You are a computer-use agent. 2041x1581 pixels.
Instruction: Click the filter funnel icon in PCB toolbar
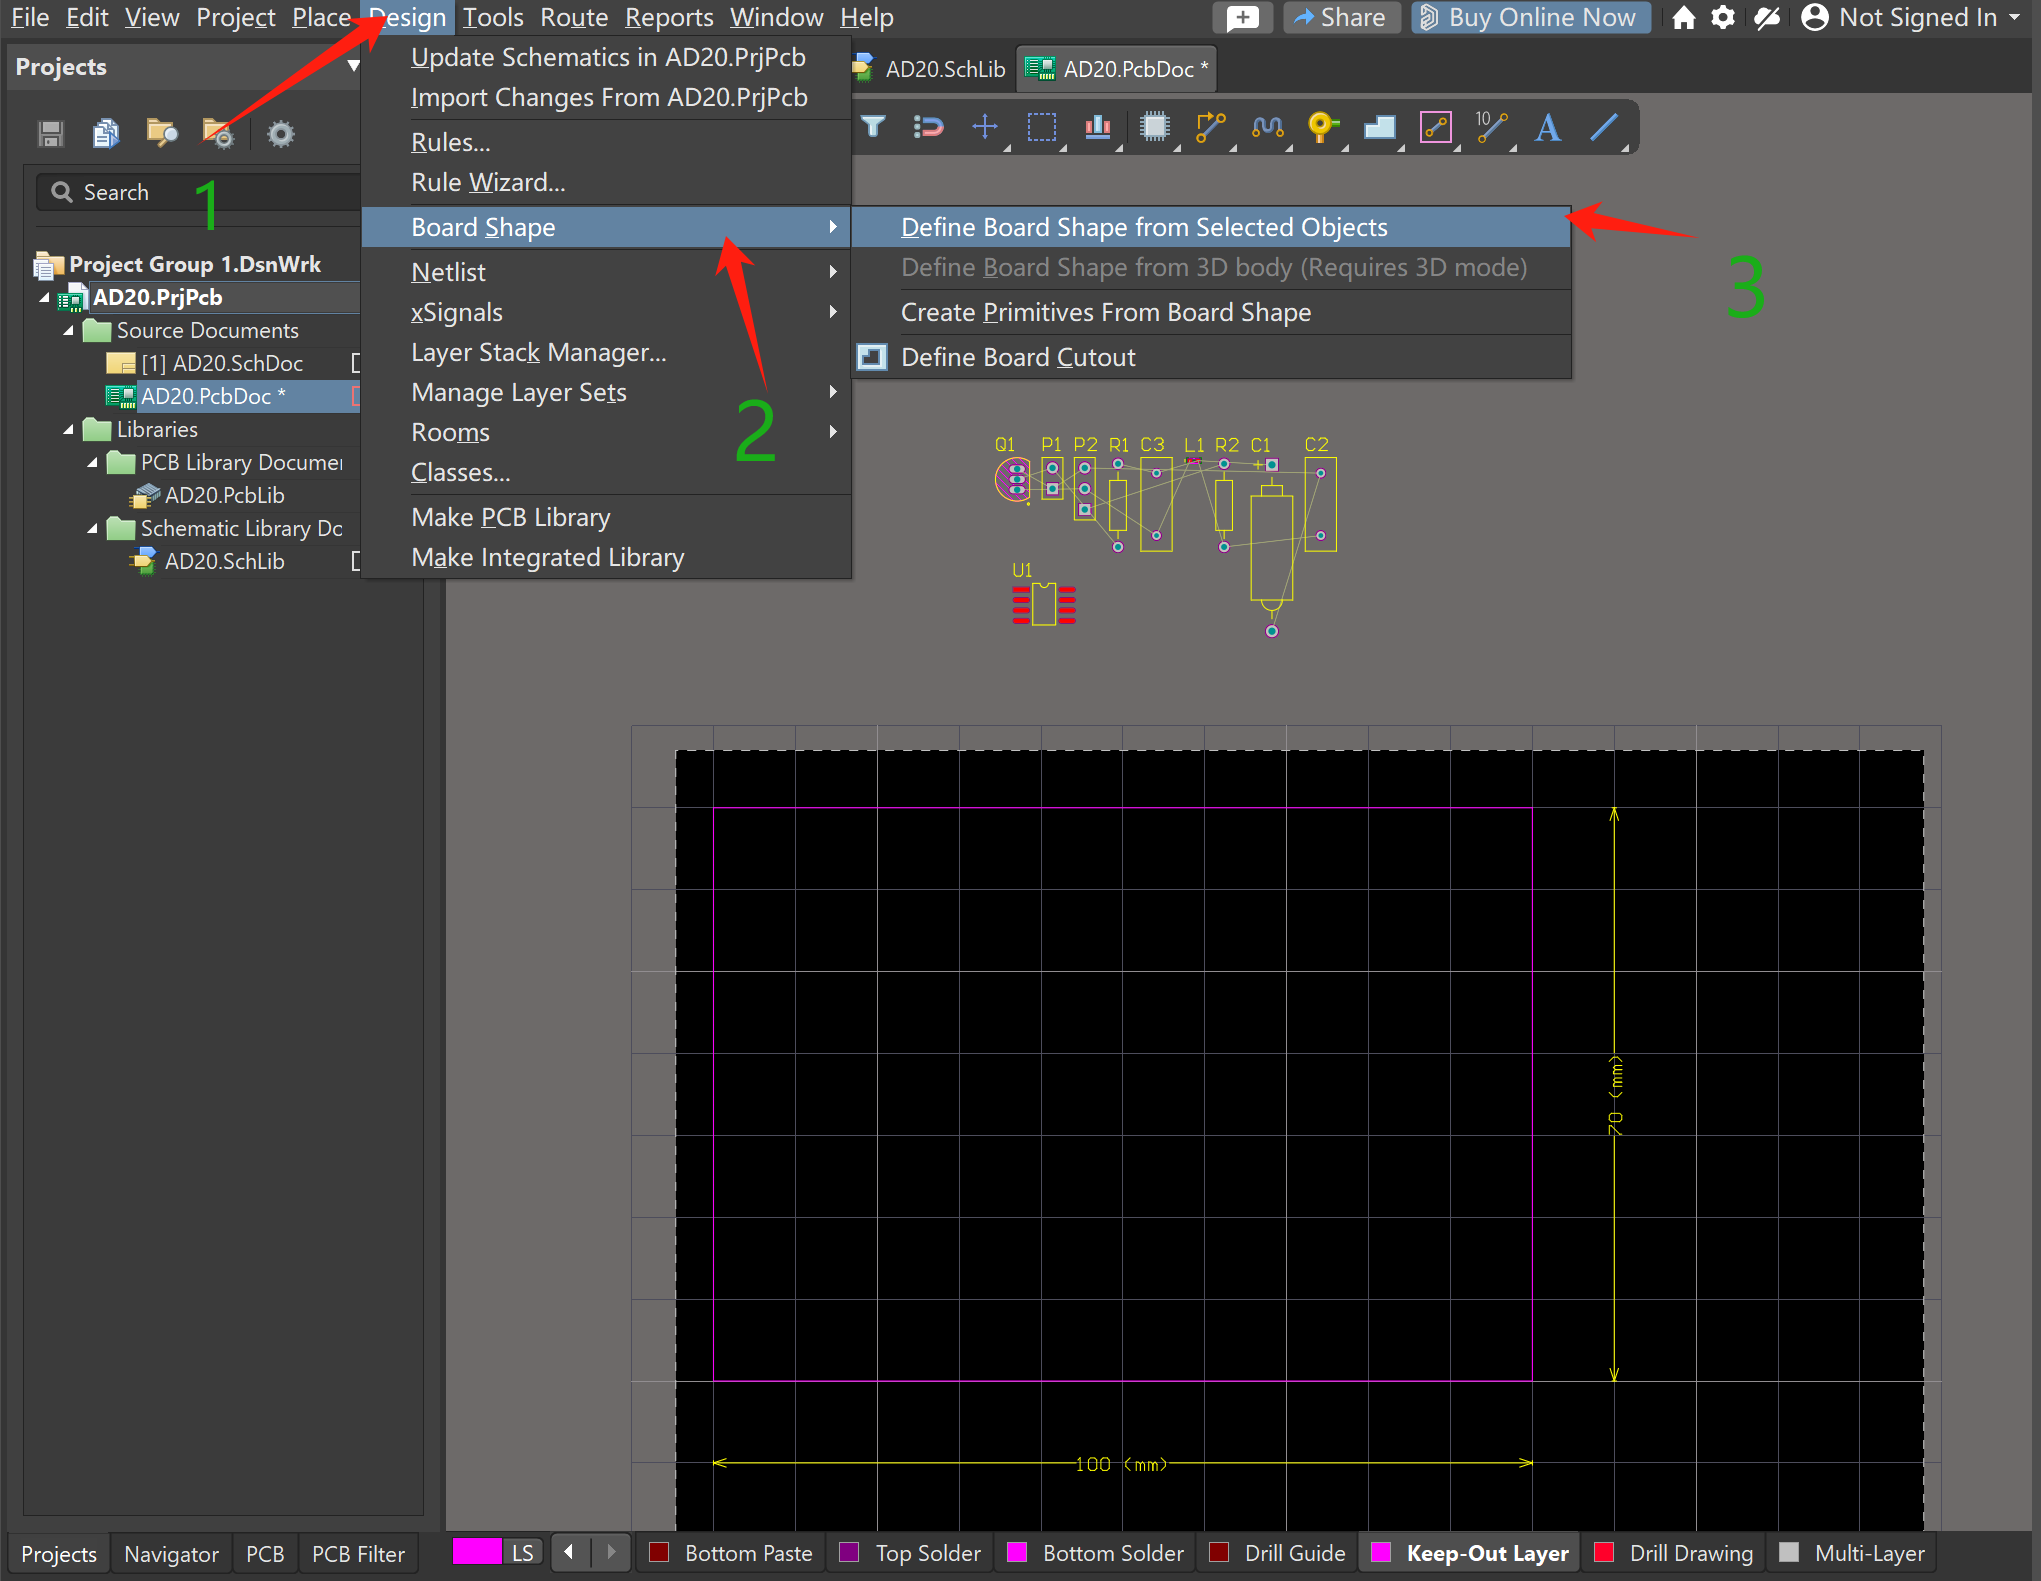pyautogui.click(x=873, y=127)
